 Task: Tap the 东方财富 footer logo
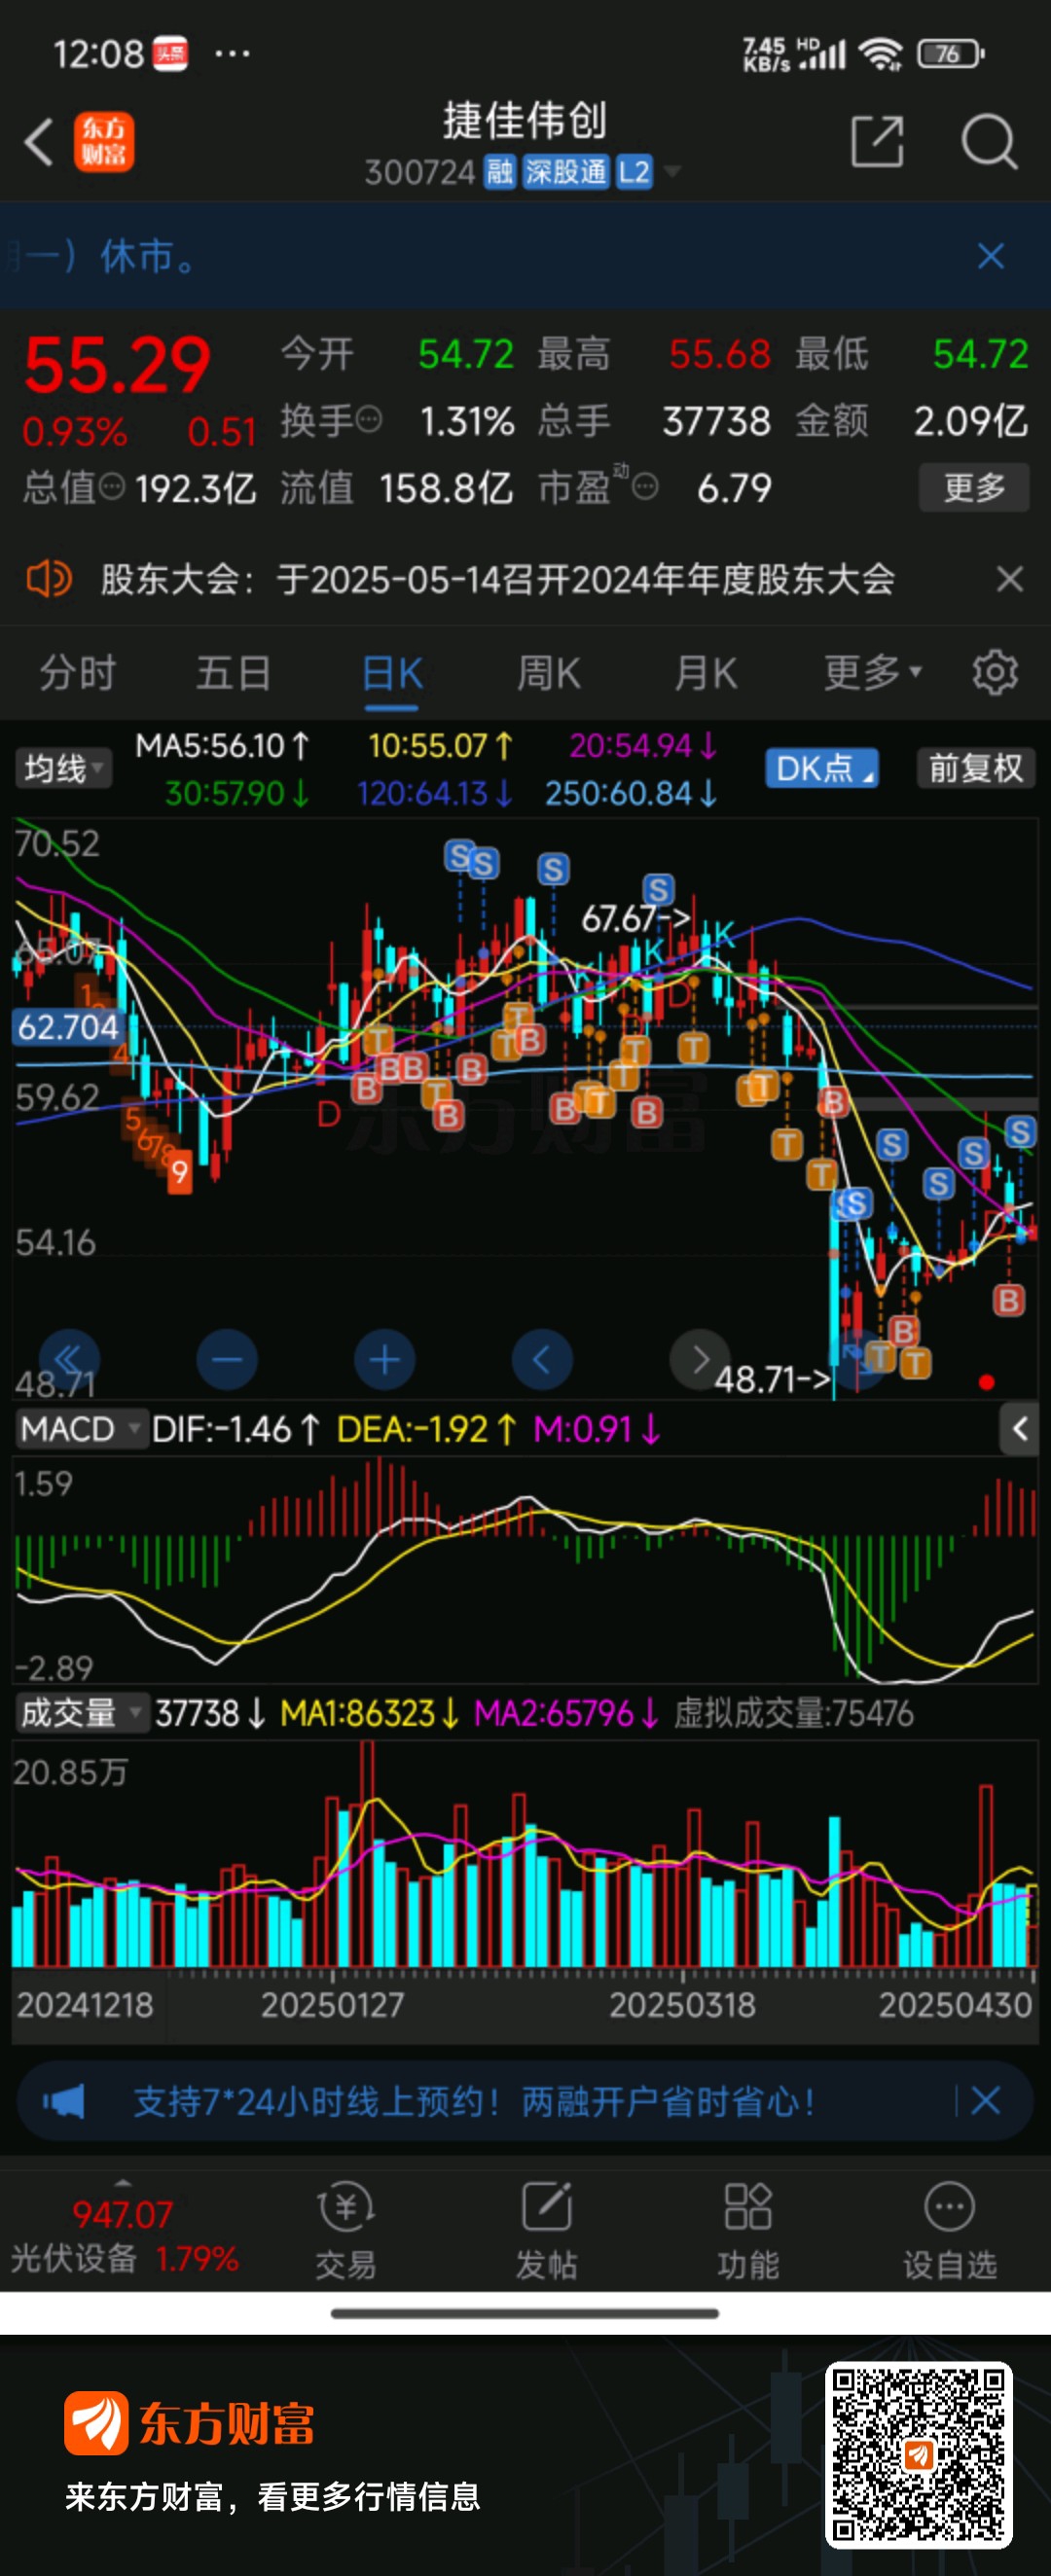pos(190,2424)
